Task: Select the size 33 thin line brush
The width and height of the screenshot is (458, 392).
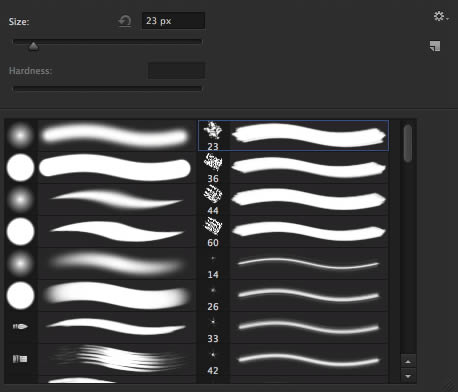Action: point(293,327)
